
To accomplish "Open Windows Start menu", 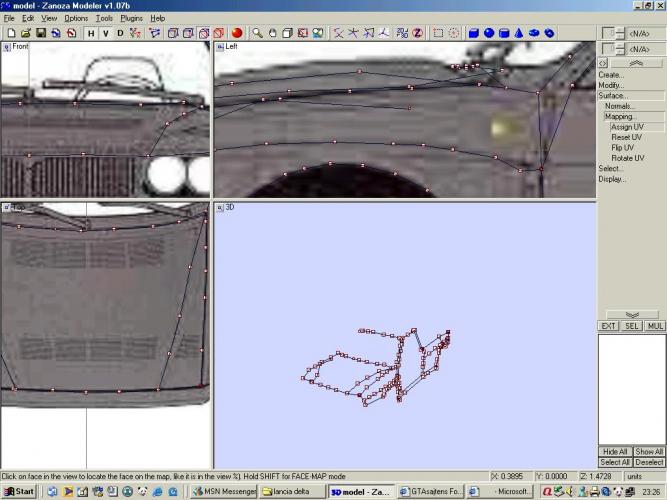I will coord(18,492).
